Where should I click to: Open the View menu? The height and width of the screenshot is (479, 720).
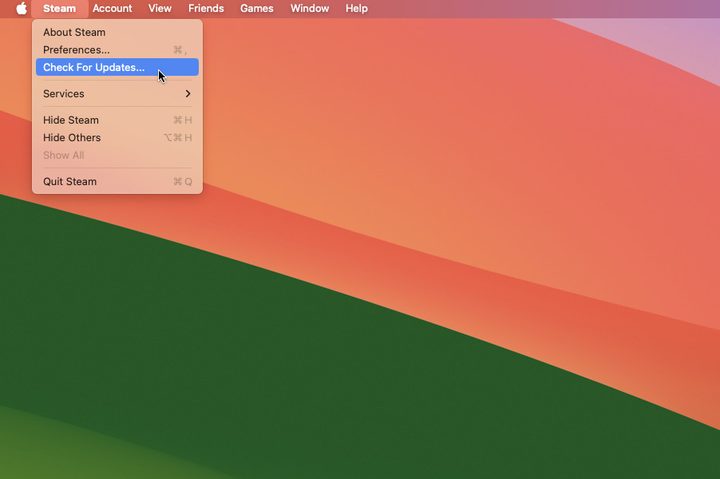[x=160, y=8]
